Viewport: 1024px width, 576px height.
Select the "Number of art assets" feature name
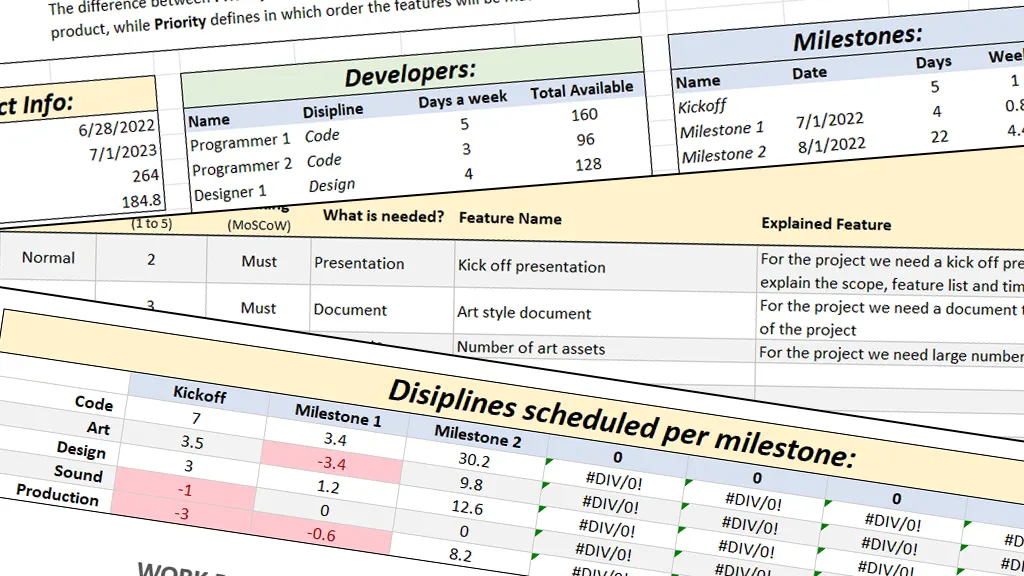tap(531, 348)
